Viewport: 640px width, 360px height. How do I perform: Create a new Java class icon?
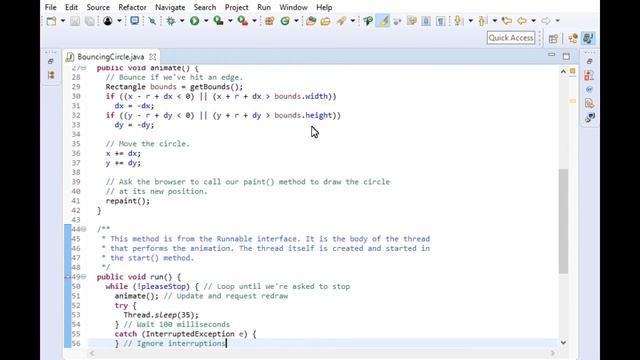(285, 21)
